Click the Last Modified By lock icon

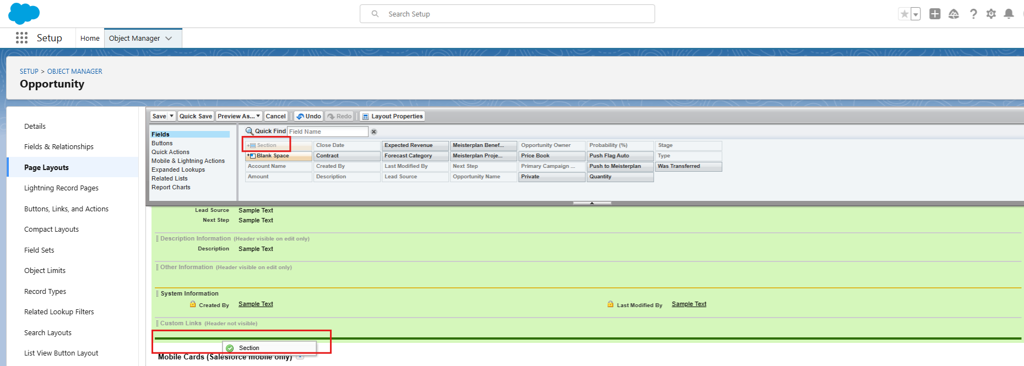(x=610, y=305)
